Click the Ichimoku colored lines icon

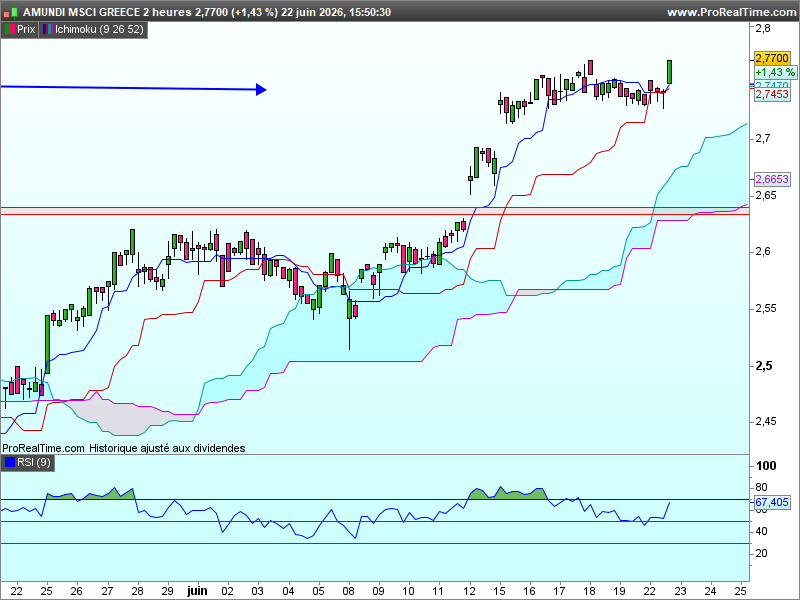[x=47, y=30]
